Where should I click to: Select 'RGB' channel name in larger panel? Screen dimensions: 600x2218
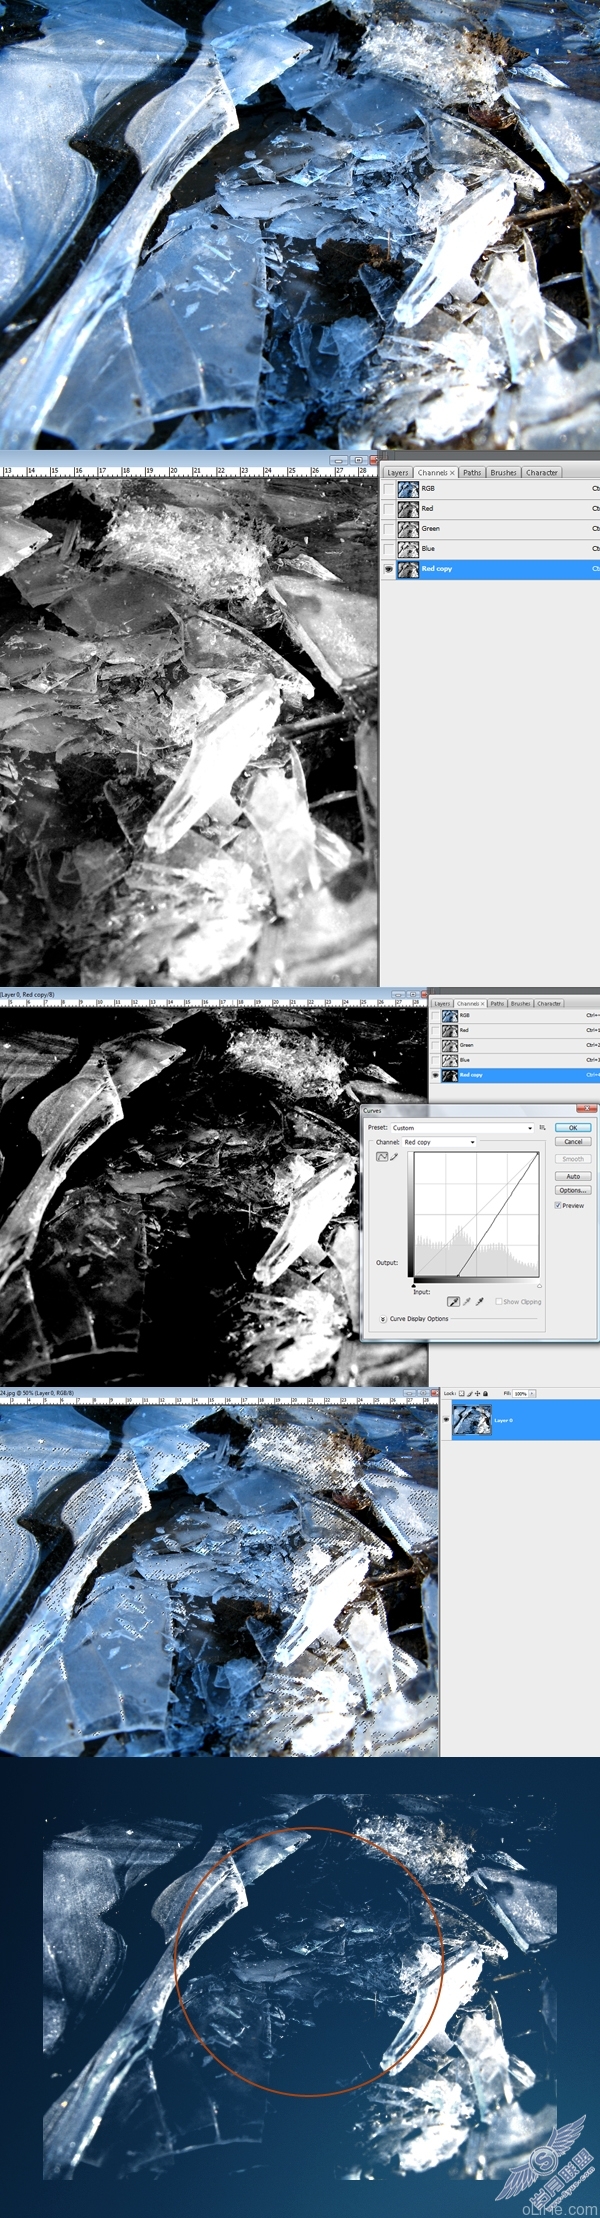[x=428, y=489]
